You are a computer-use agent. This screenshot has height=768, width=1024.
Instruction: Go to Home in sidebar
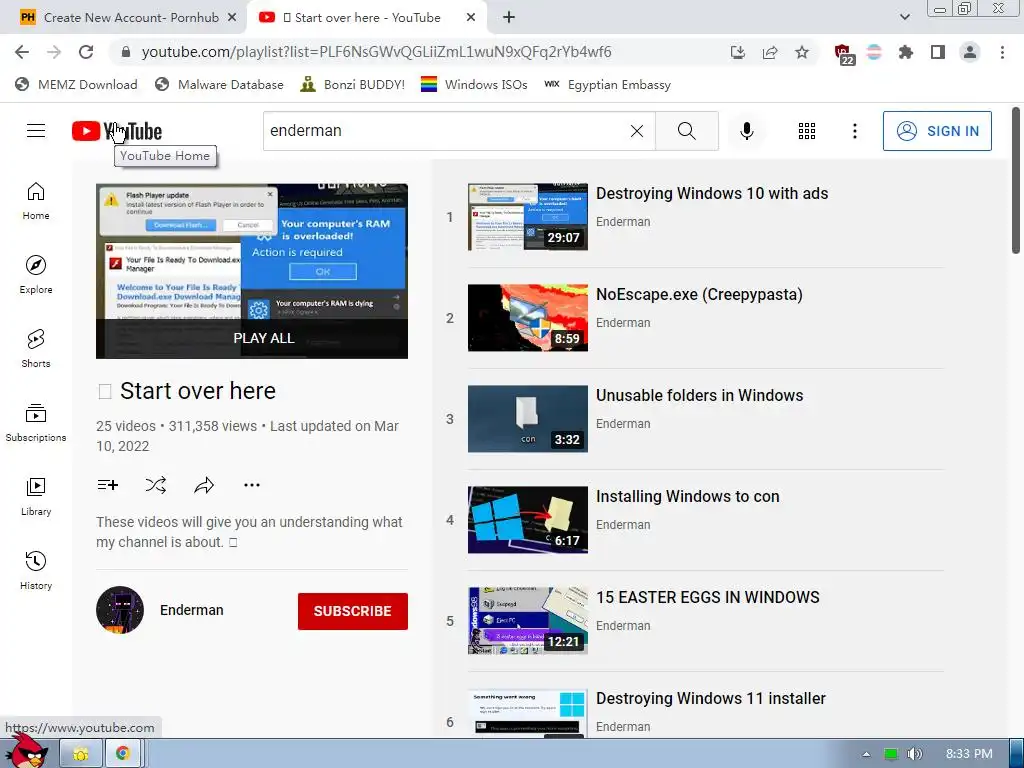pyautogui.click(x=36, y=201)
